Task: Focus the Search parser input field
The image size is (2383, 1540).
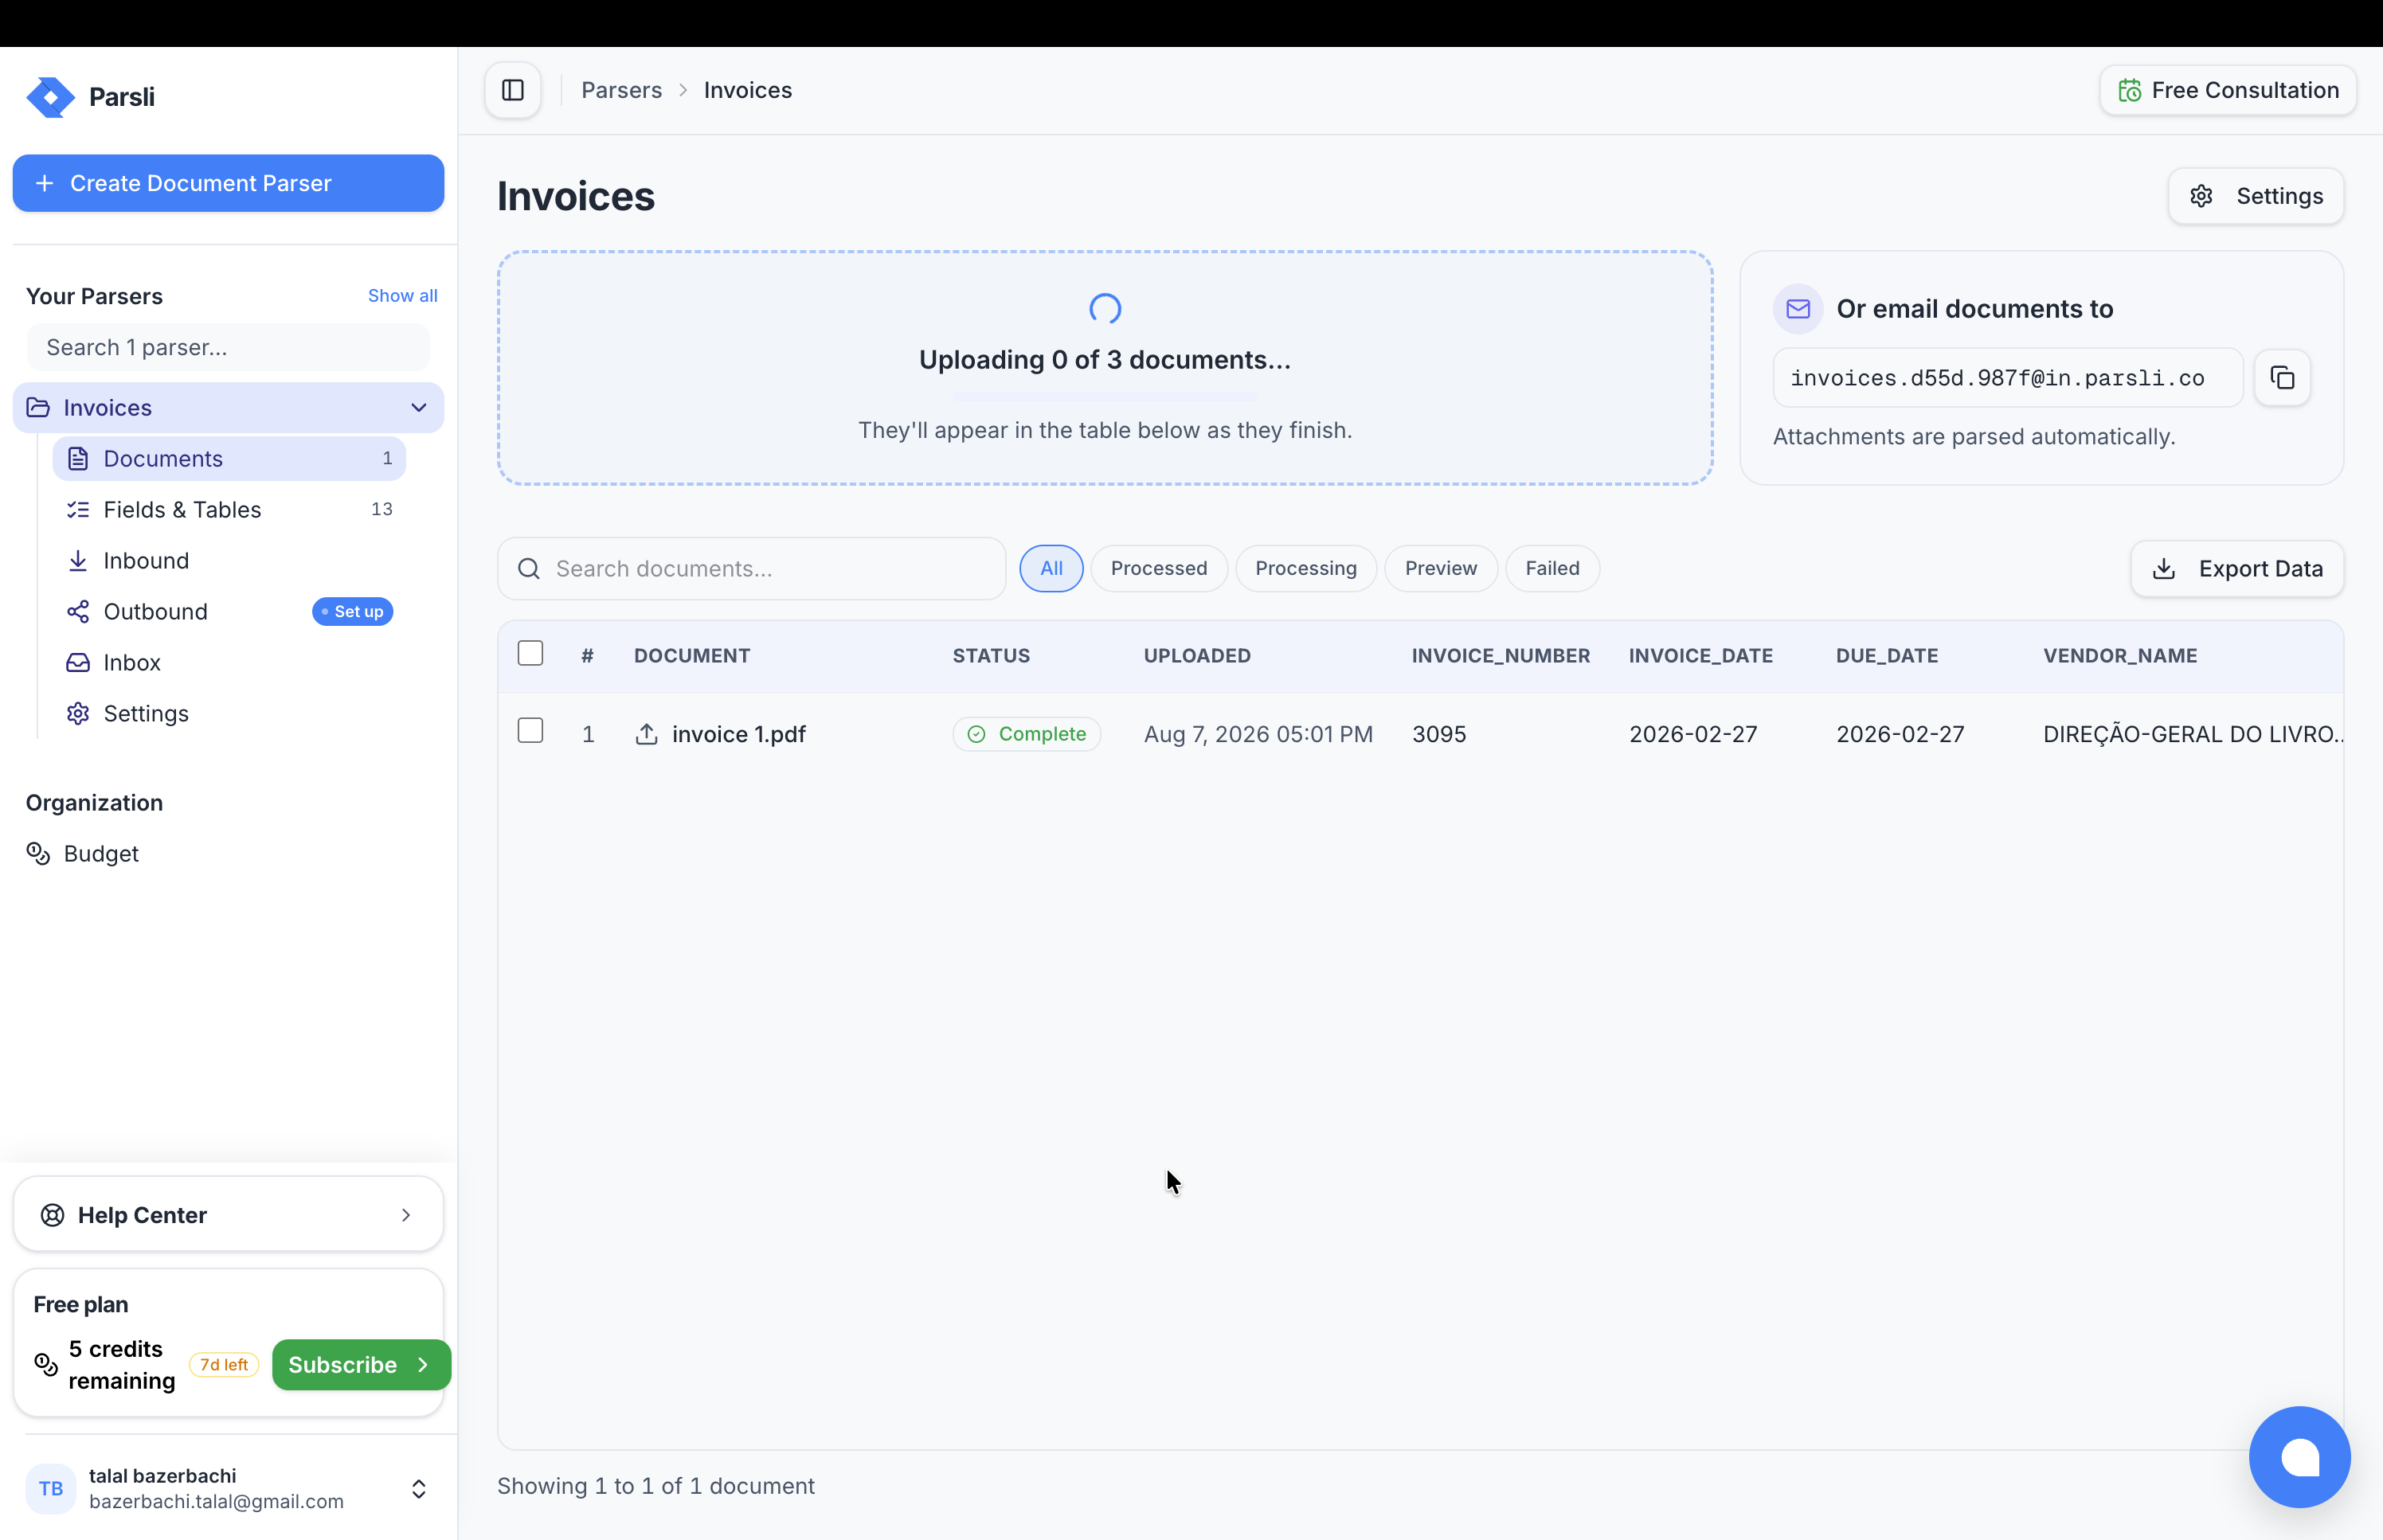Action: pos(228,347)
